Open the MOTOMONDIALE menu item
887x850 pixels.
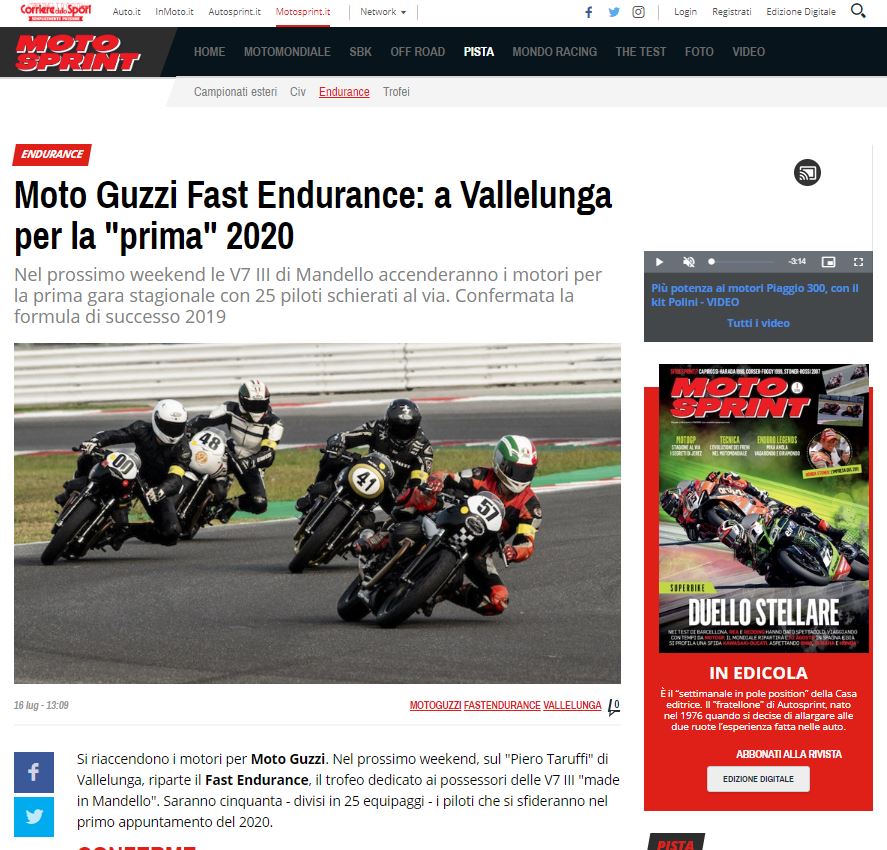point(287,52)
